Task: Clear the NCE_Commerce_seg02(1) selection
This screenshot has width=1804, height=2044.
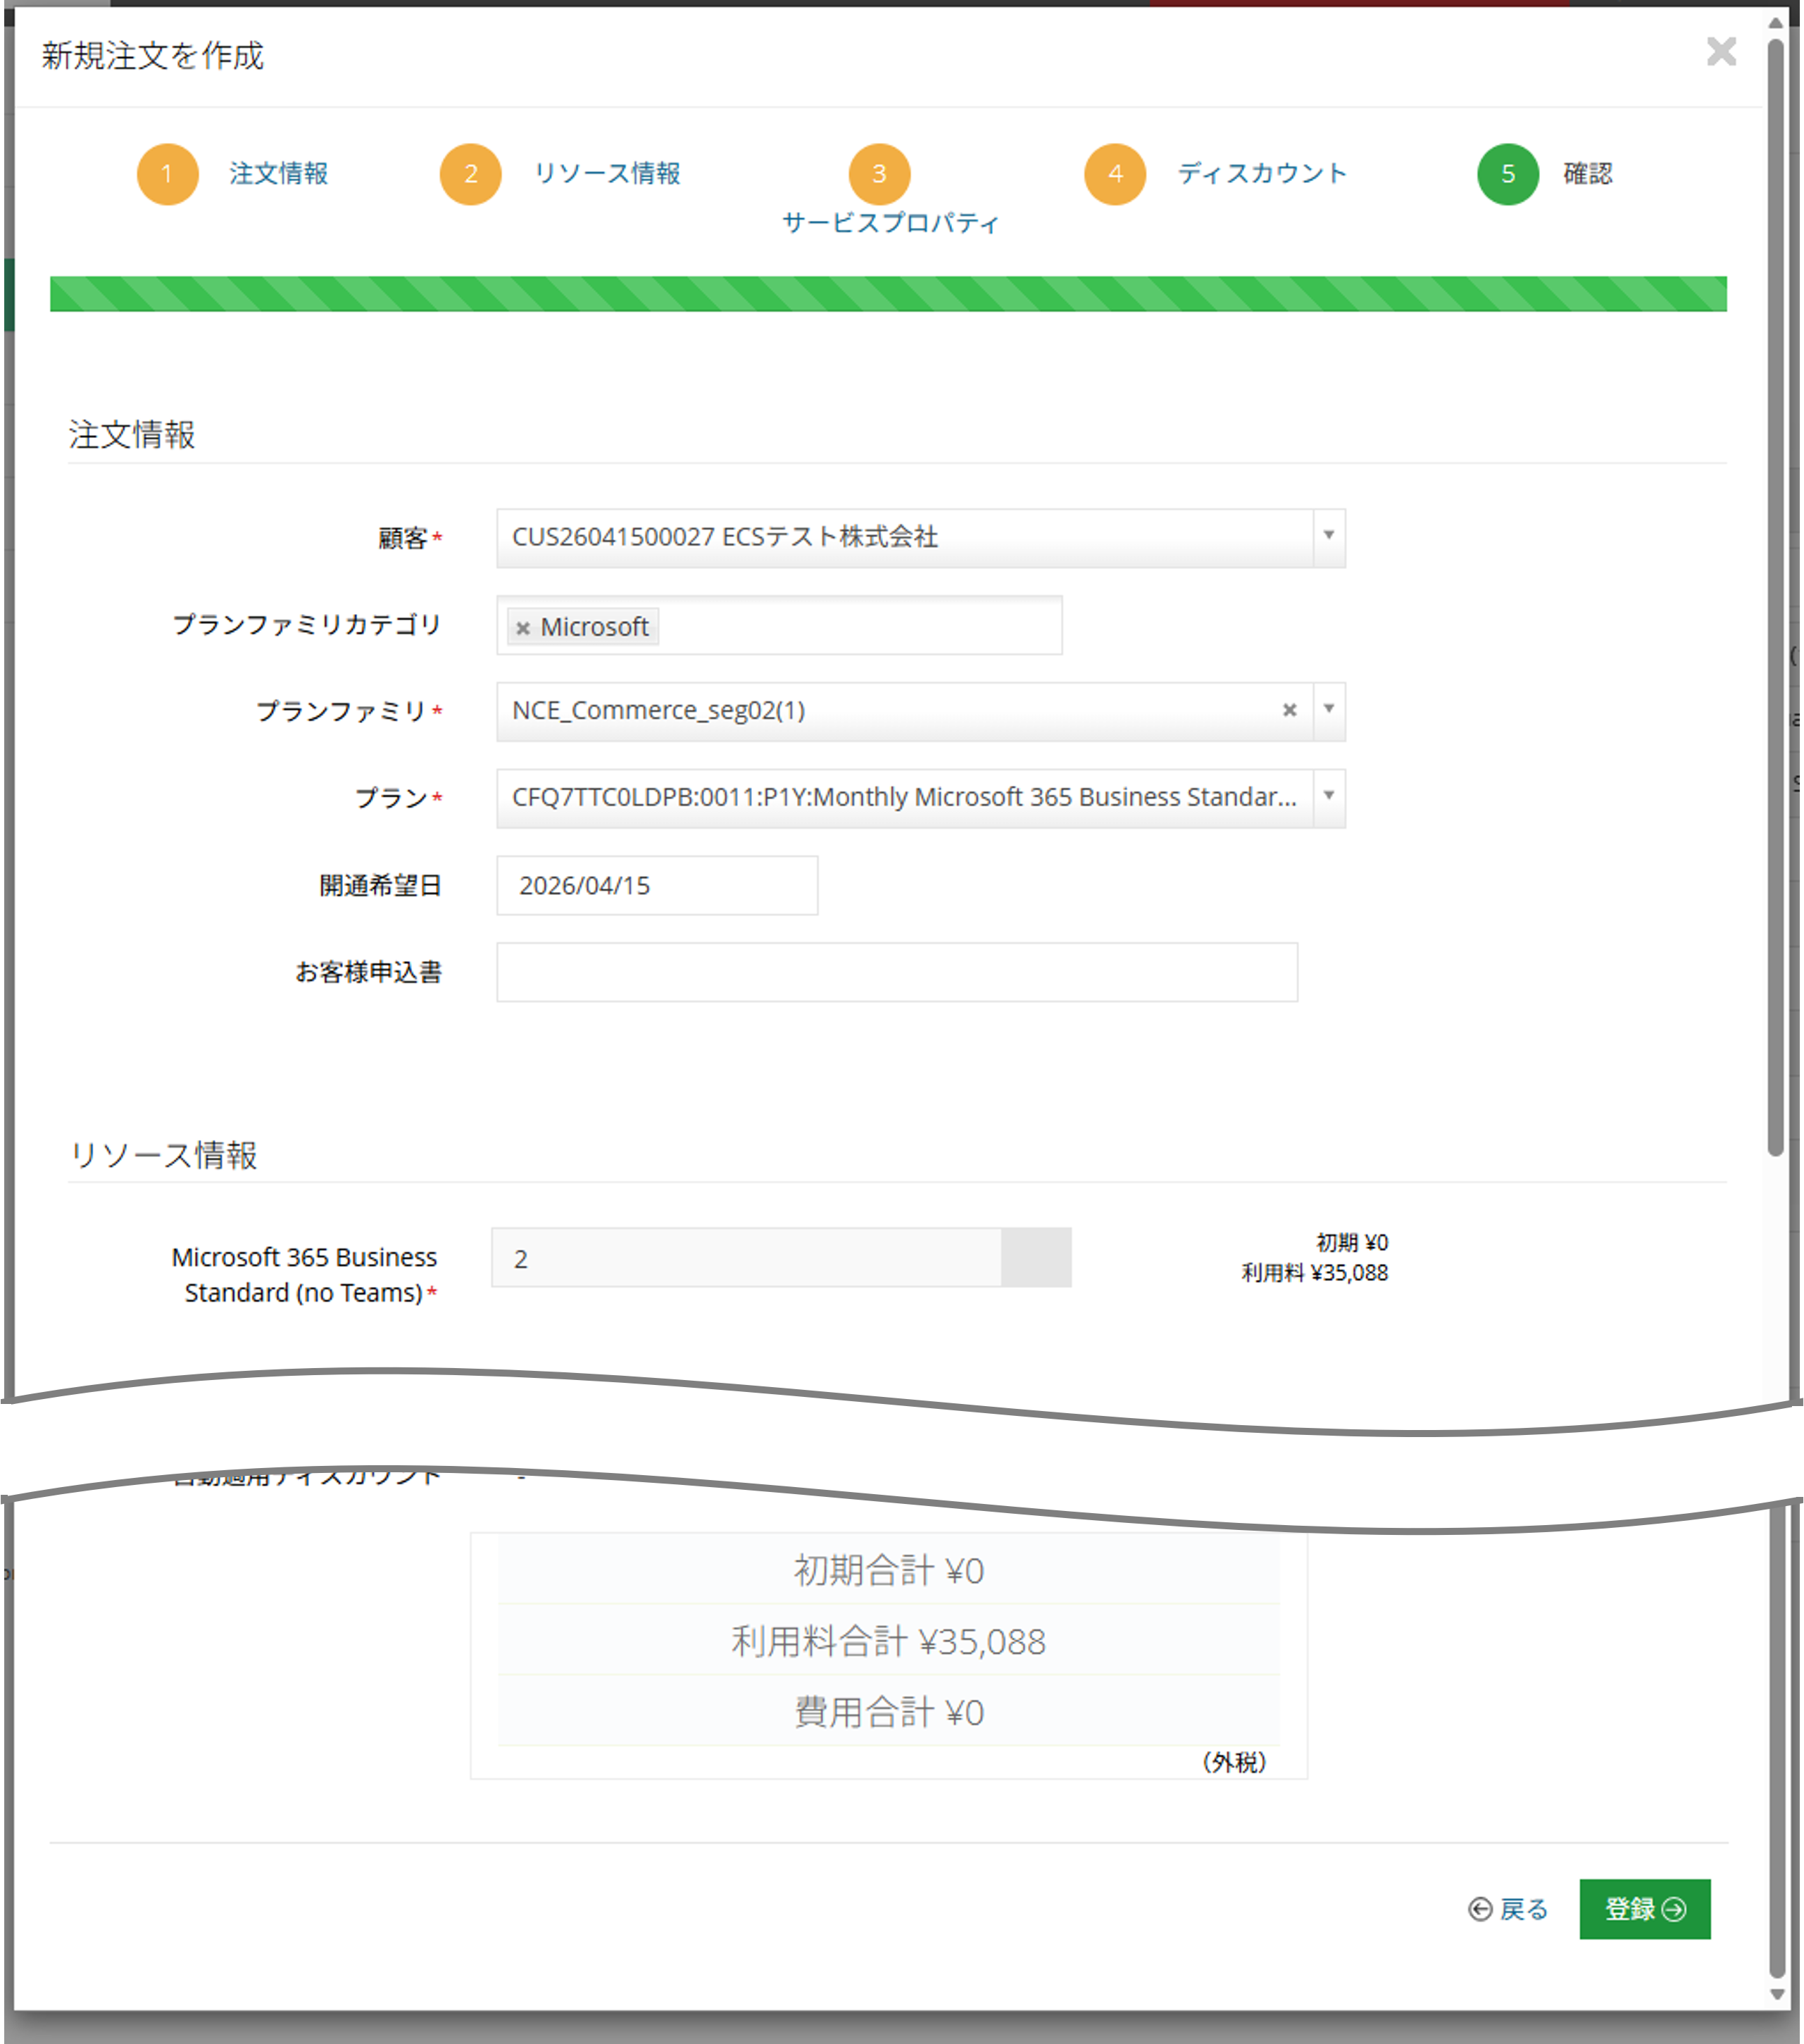Action: click(1290, 710)
